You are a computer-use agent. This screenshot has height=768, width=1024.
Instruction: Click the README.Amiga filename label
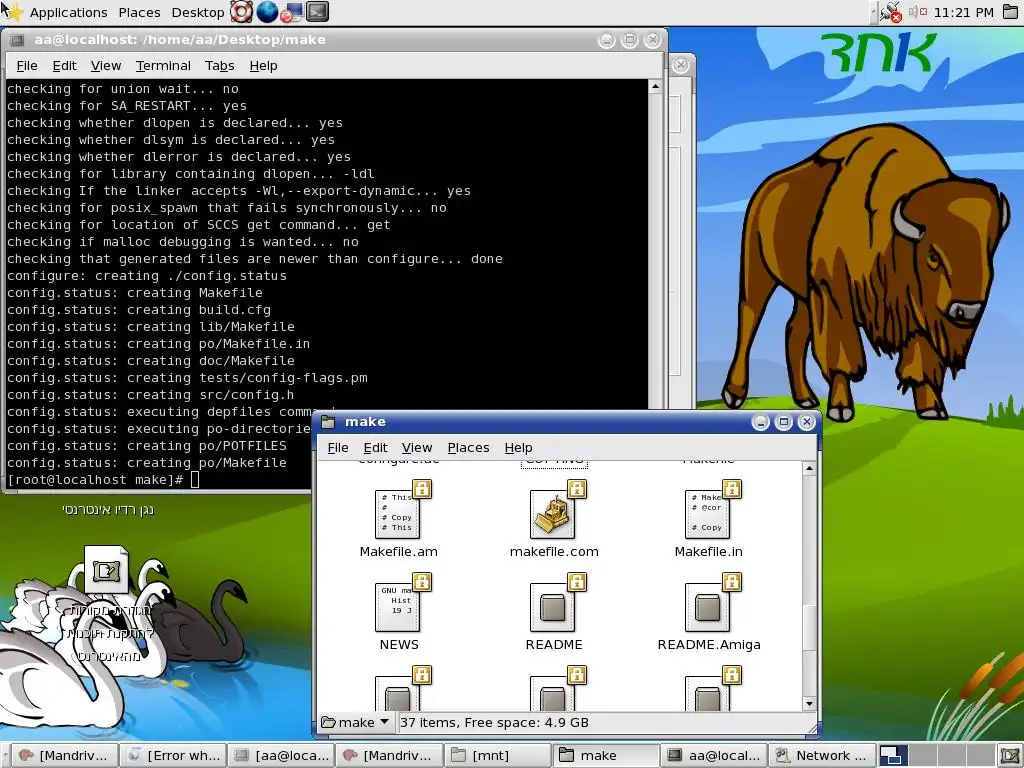(x=709, y=645)
